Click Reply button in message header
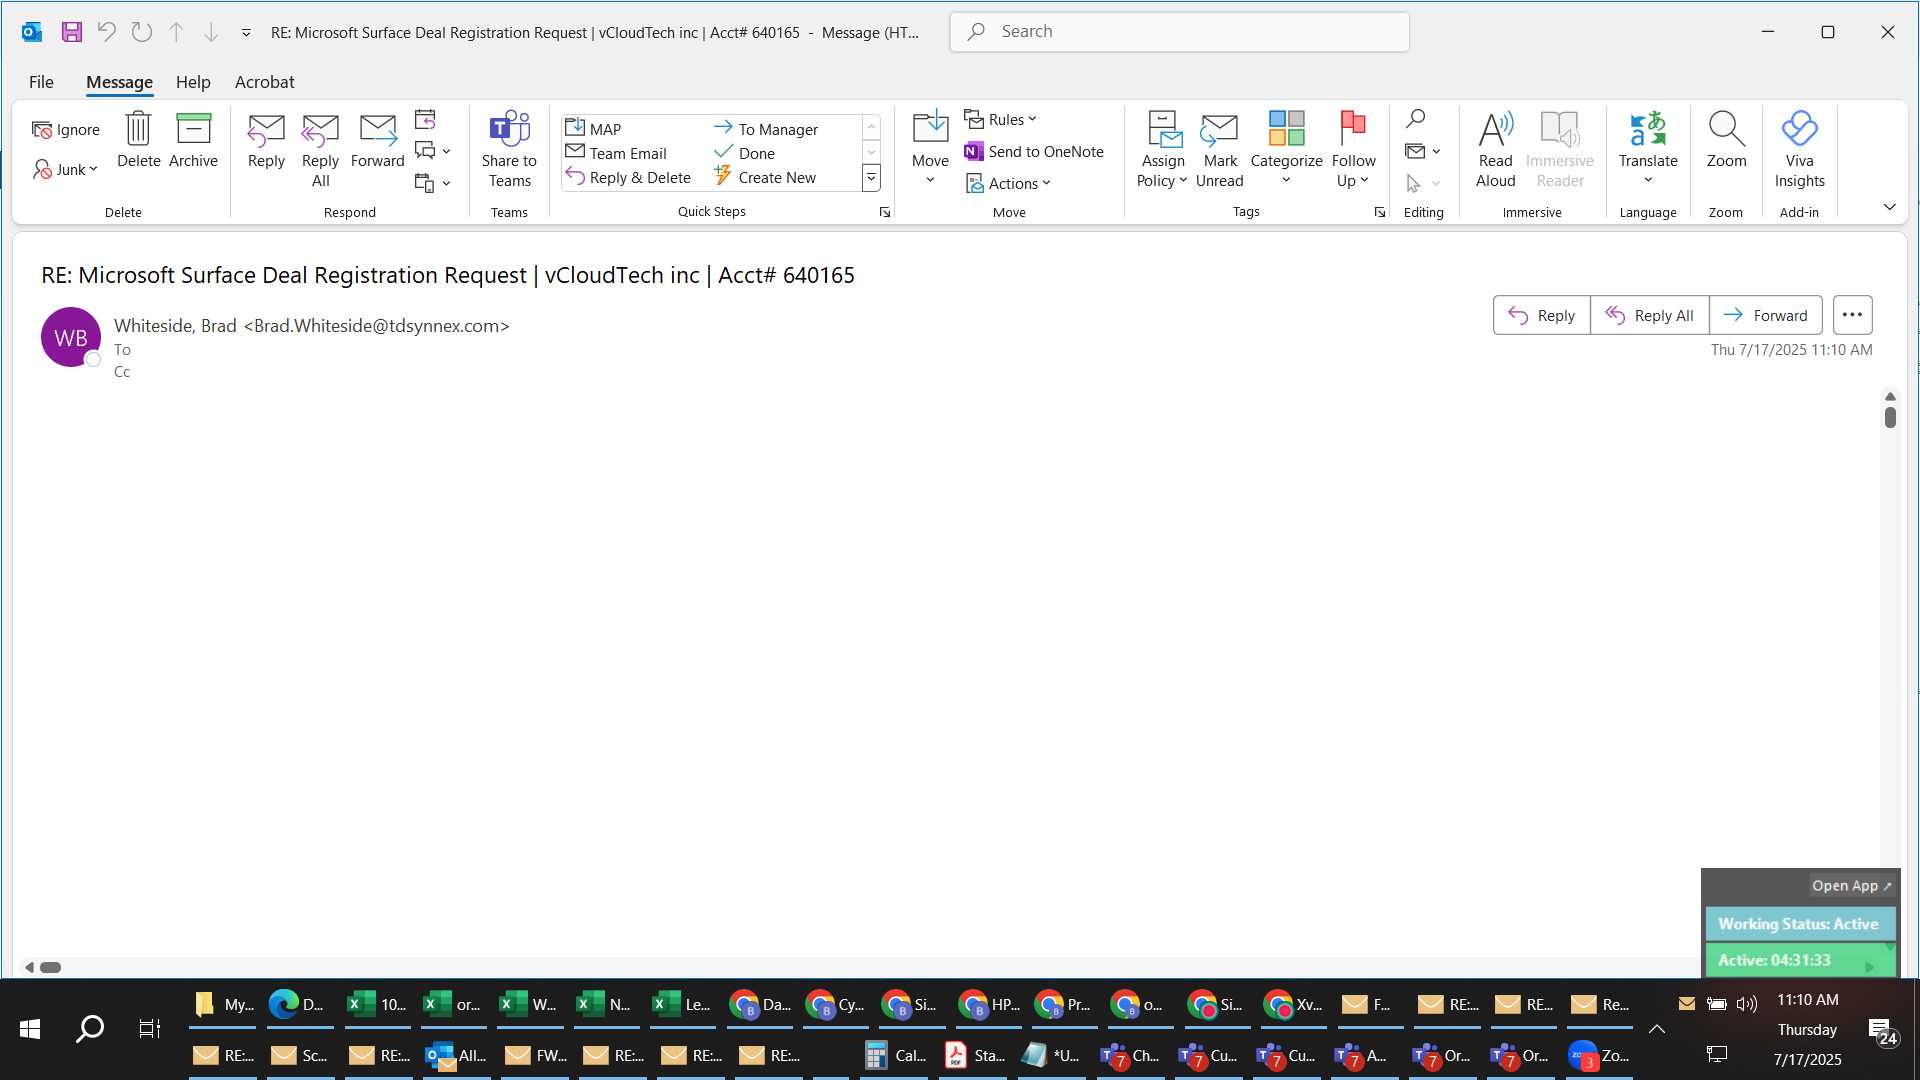Viewport: 1920px width, 1080px height. (x=1541, y=315)
